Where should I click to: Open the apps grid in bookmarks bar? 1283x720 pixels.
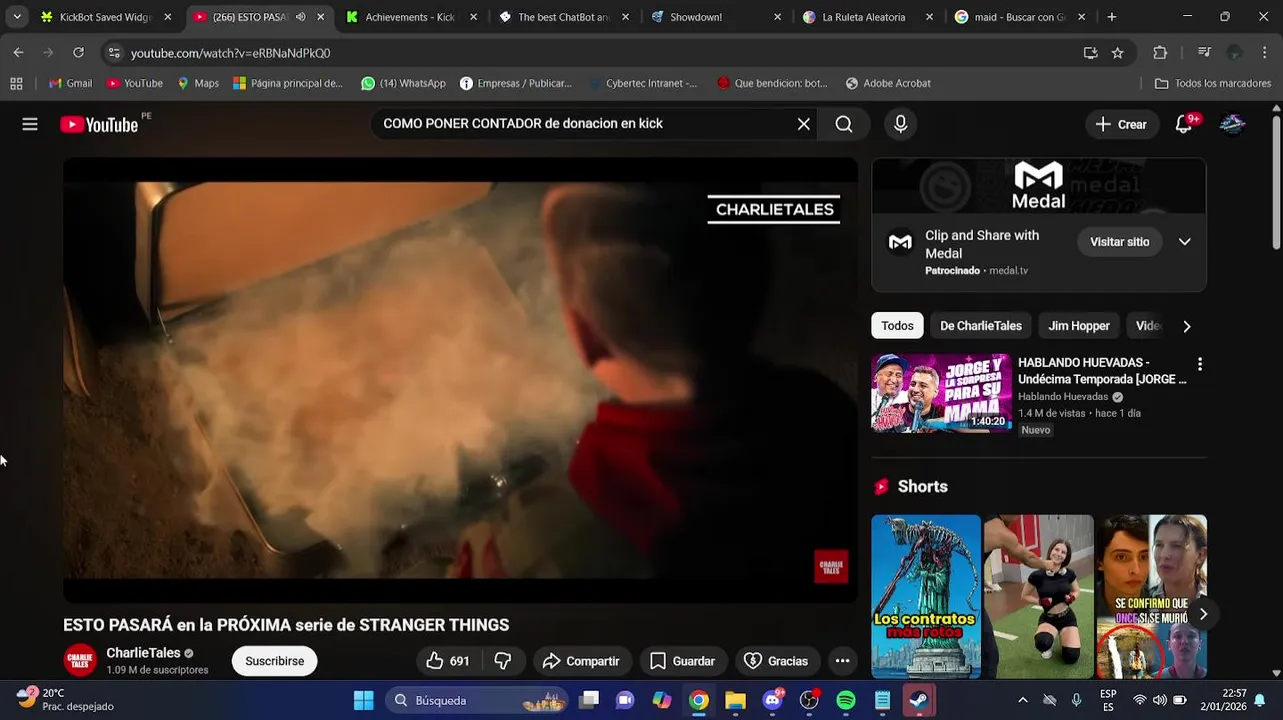[x=16, y=83]
